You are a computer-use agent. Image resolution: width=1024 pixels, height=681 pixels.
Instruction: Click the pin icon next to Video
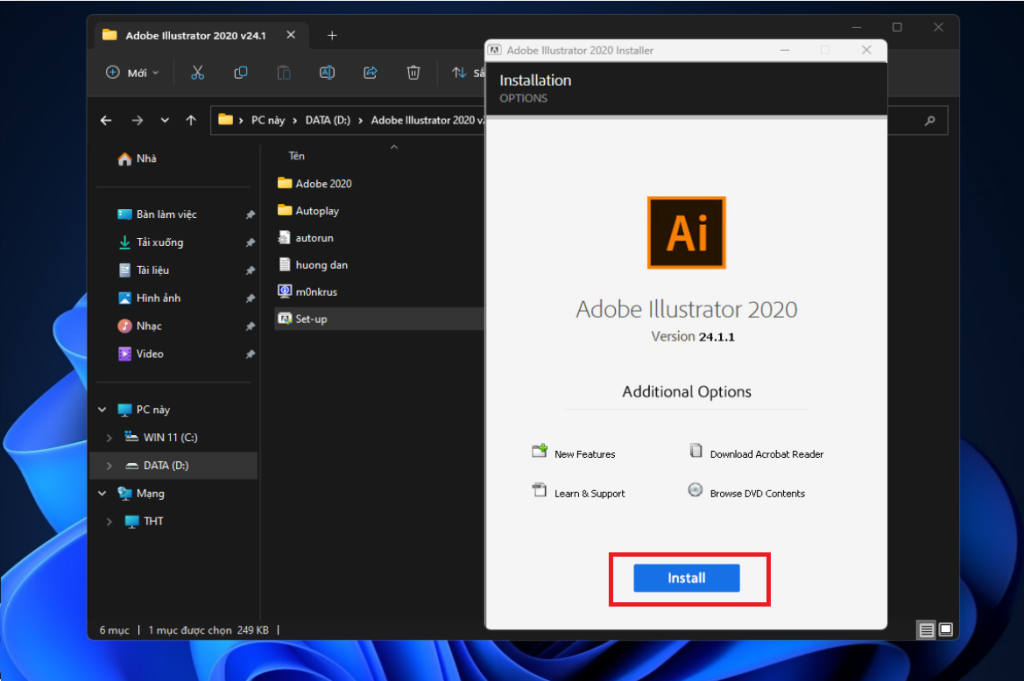(x=249, y=355)
